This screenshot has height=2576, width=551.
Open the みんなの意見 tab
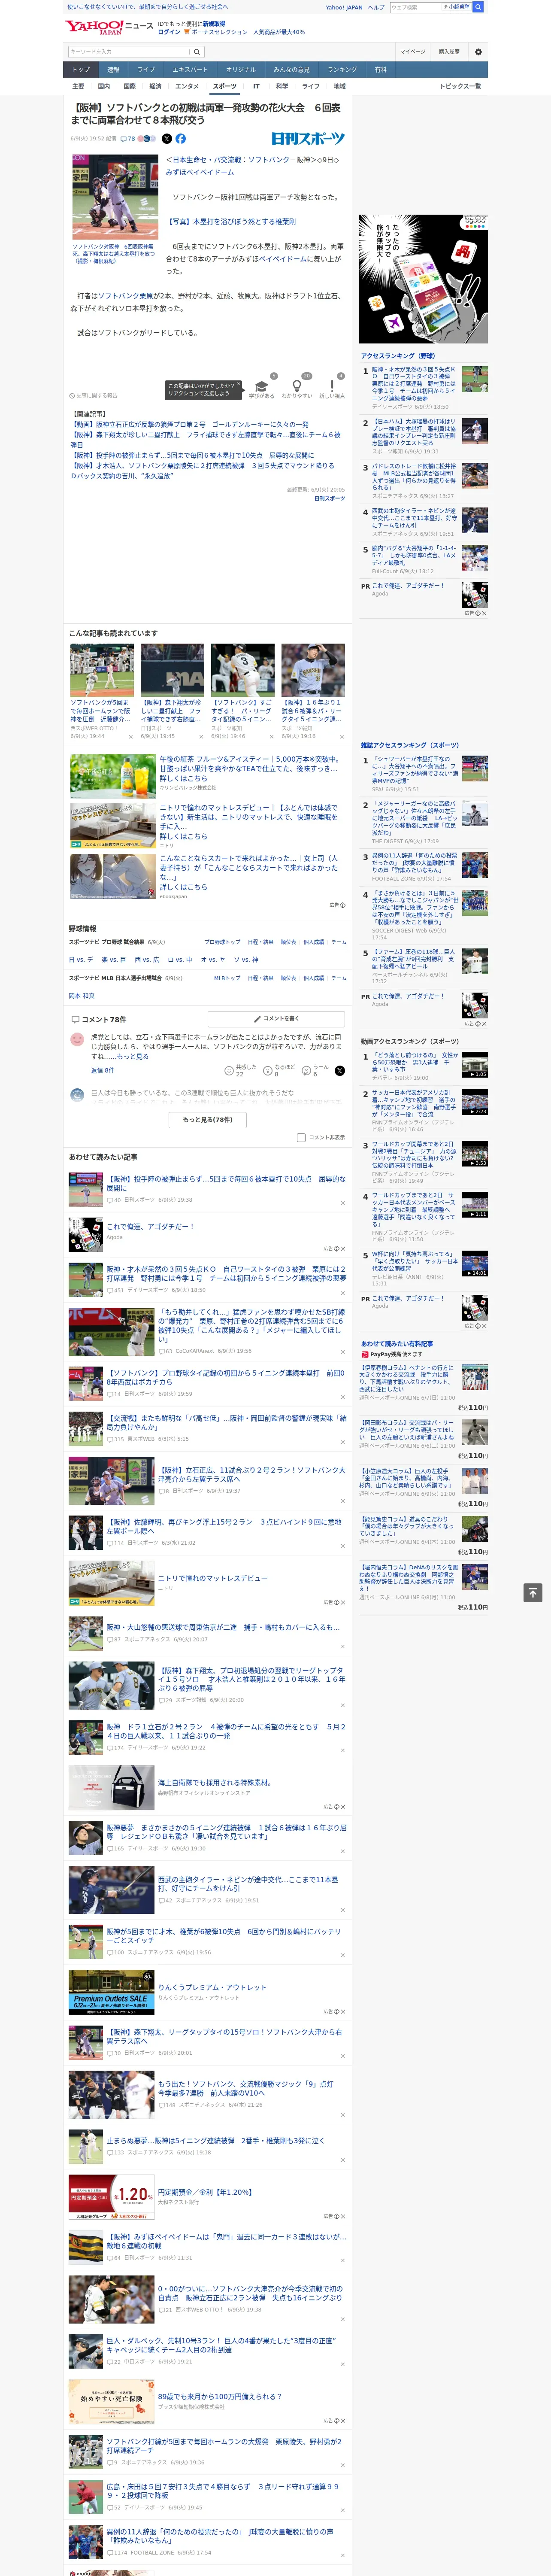point(291,70)
